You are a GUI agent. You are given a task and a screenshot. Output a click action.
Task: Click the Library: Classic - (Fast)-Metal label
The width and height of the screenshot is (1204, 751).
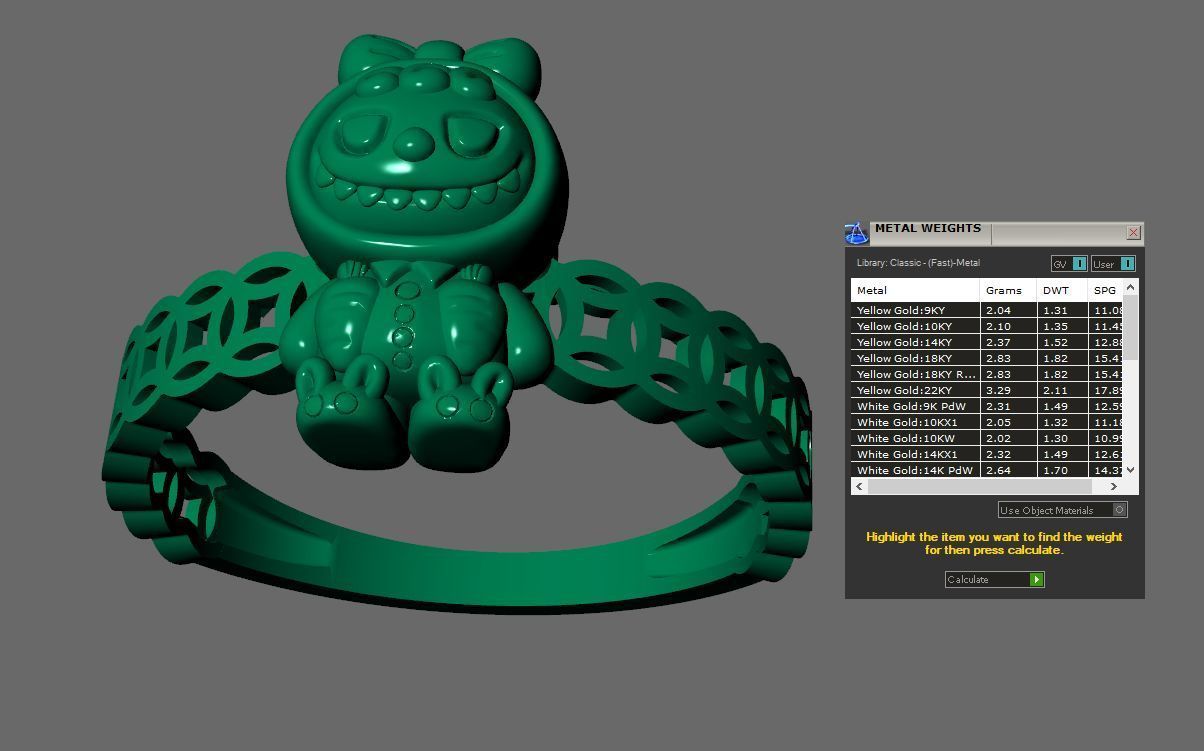coord(918,263)
